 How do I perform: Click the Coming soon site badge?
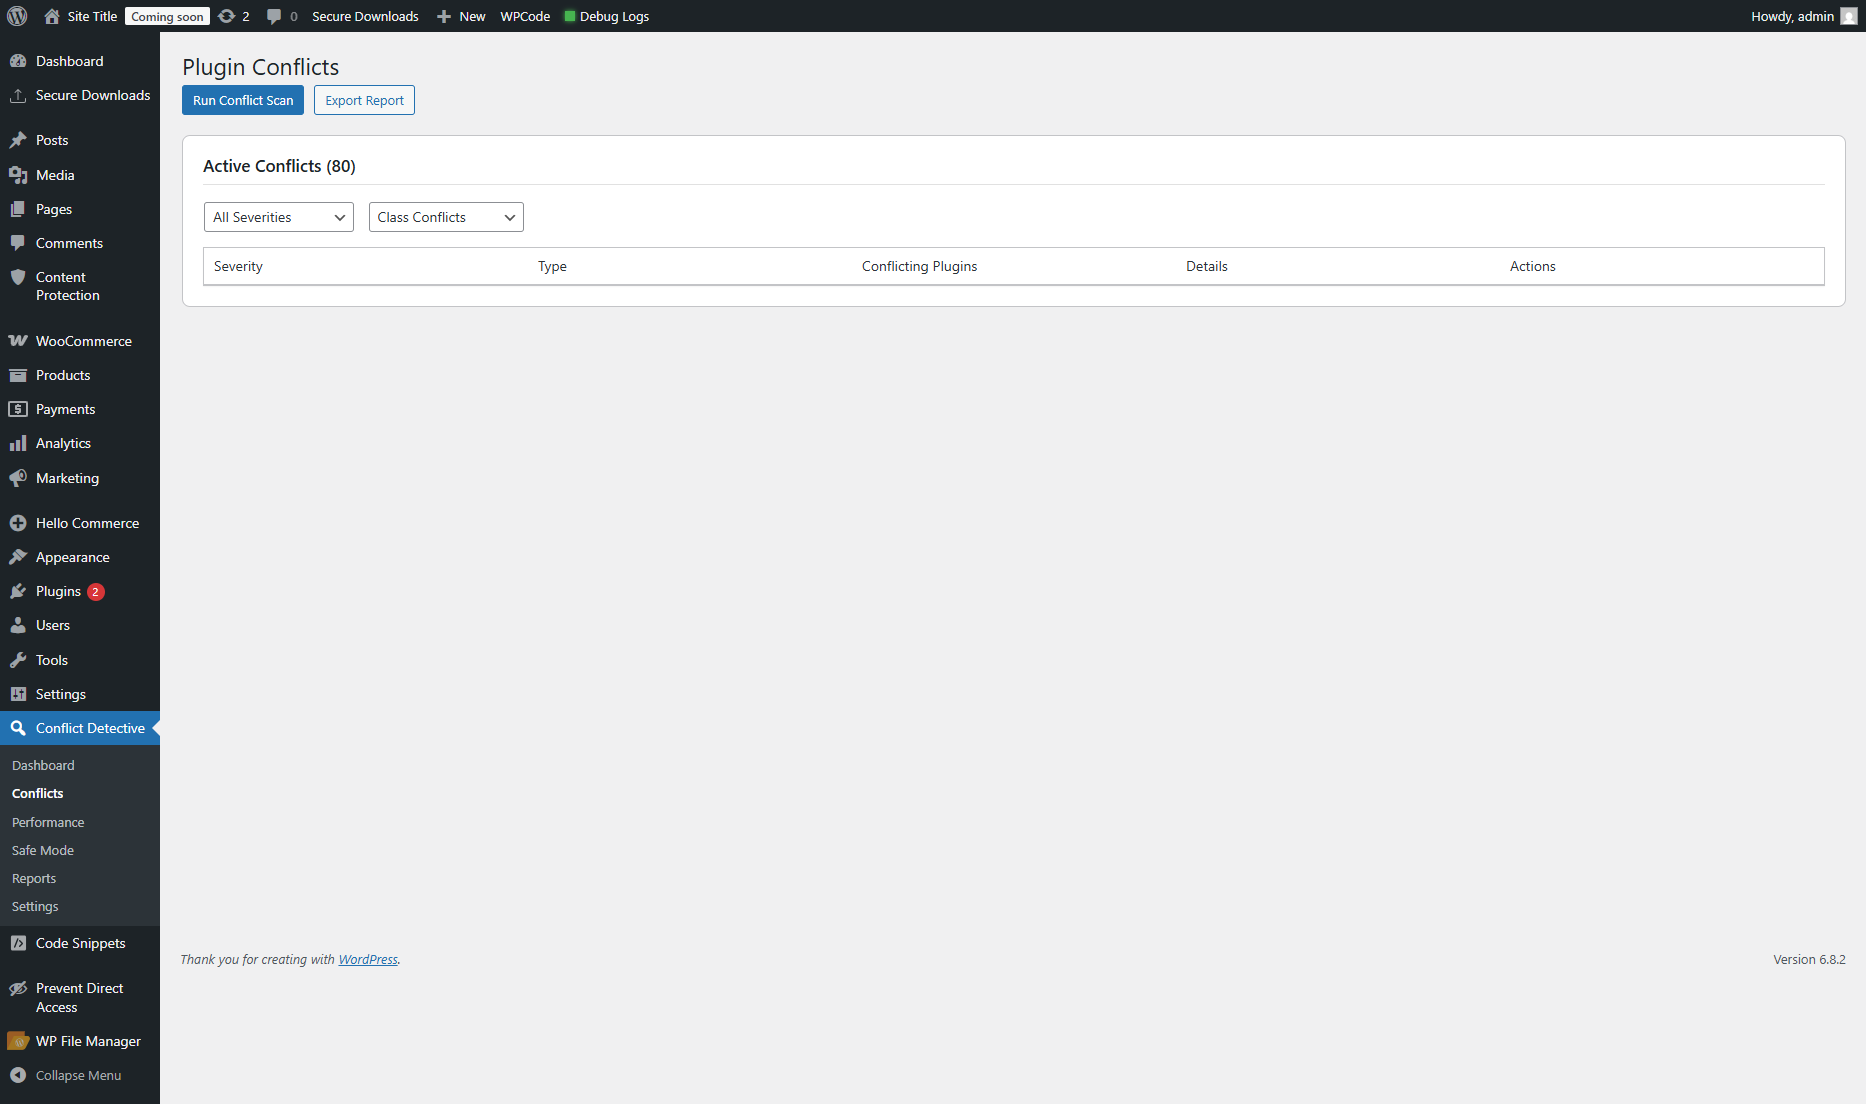[167, 16]
